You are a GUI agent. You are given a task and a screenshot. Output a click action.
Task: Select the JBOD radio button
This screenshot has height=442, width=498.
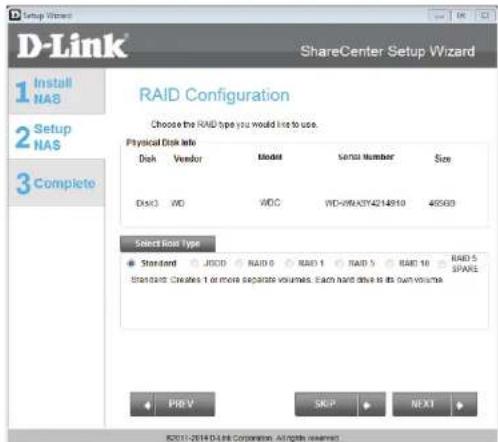tap(194, 263)
